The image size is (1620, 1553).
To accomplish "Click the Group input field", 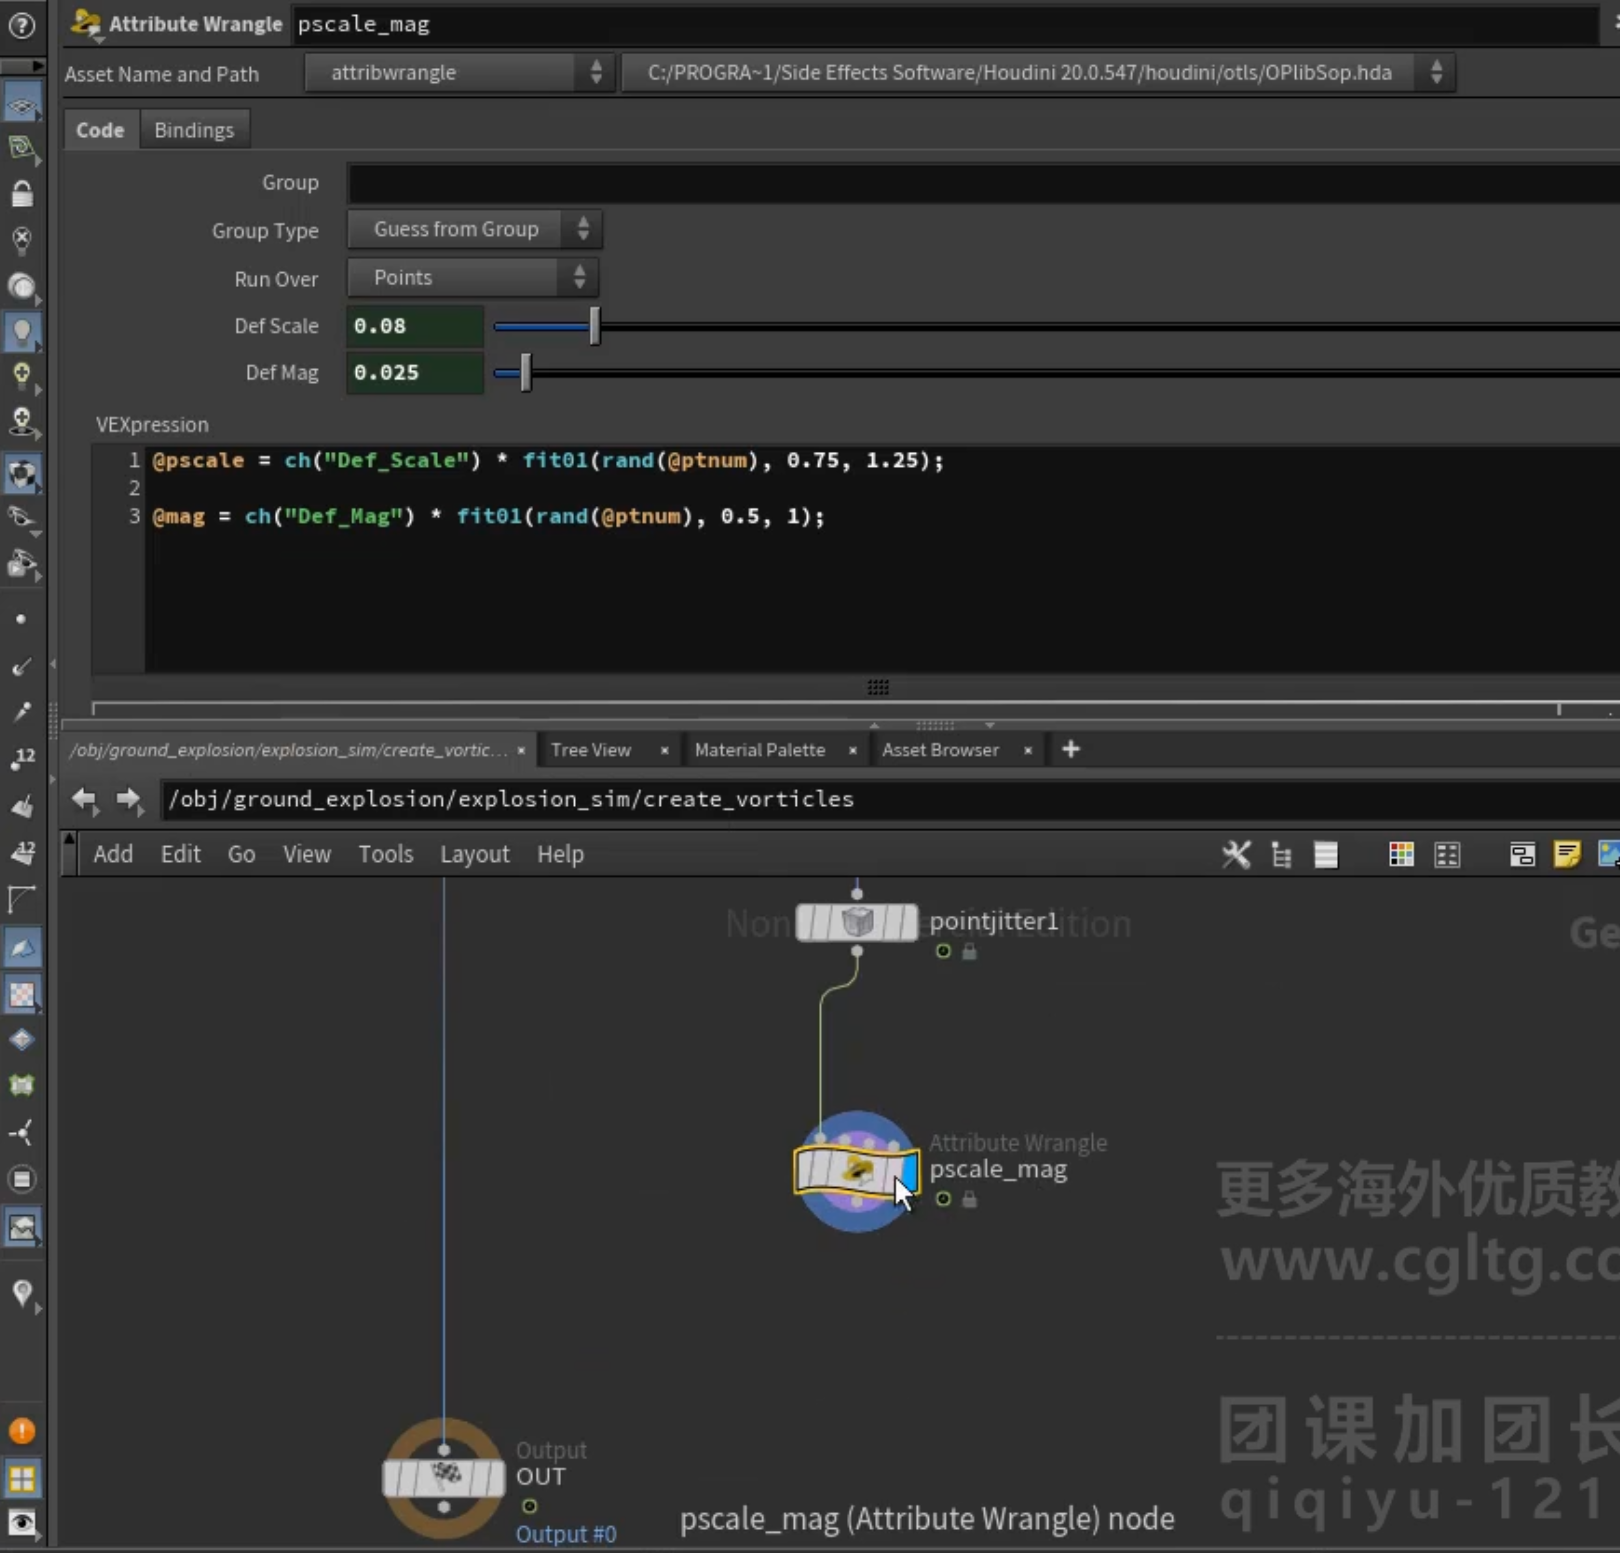I will 983,183.
